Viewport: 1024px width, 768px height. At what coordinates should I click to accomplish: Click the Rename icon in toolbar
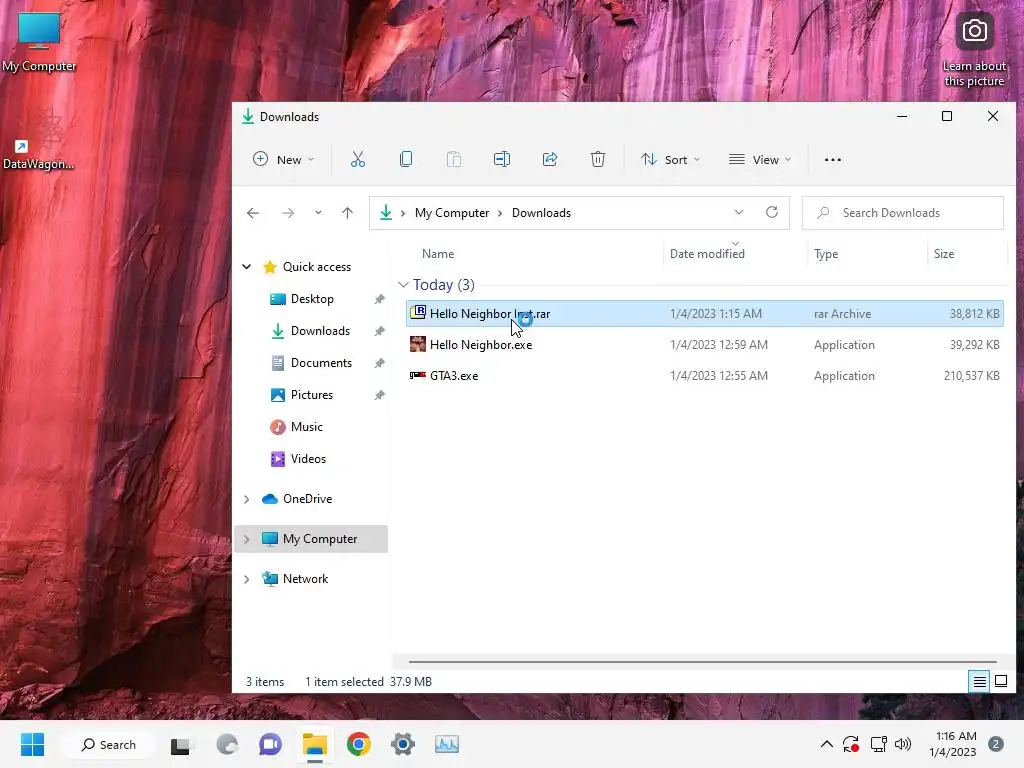tap(502, 159)
